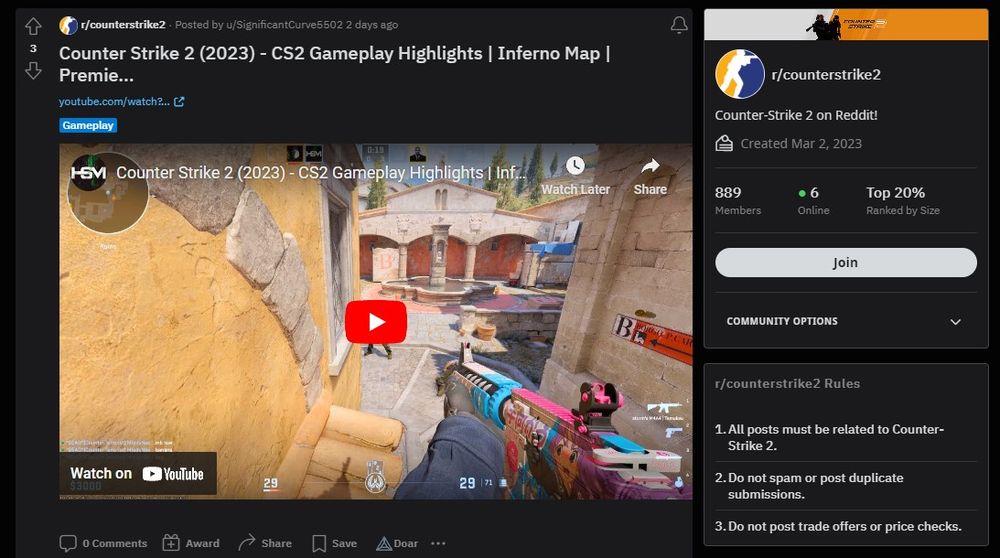Open the 0 Comments section
Screen dimensions: 1000x558
click(103, 543)
